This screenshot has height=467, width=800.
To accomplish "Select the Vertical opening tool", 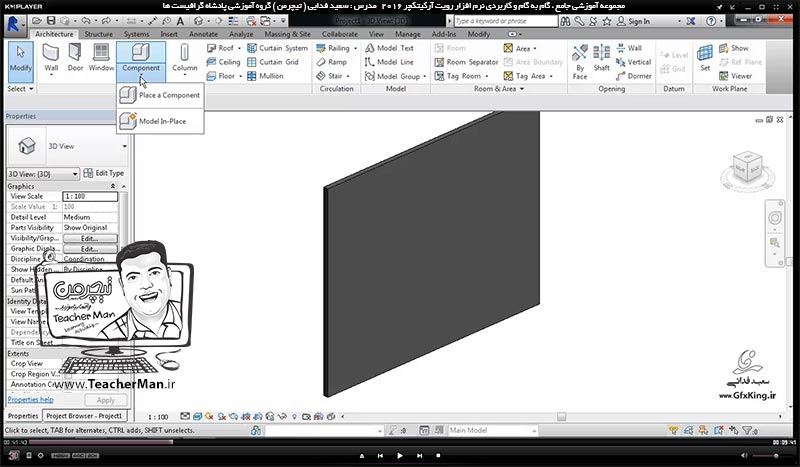I will [634, 62].
